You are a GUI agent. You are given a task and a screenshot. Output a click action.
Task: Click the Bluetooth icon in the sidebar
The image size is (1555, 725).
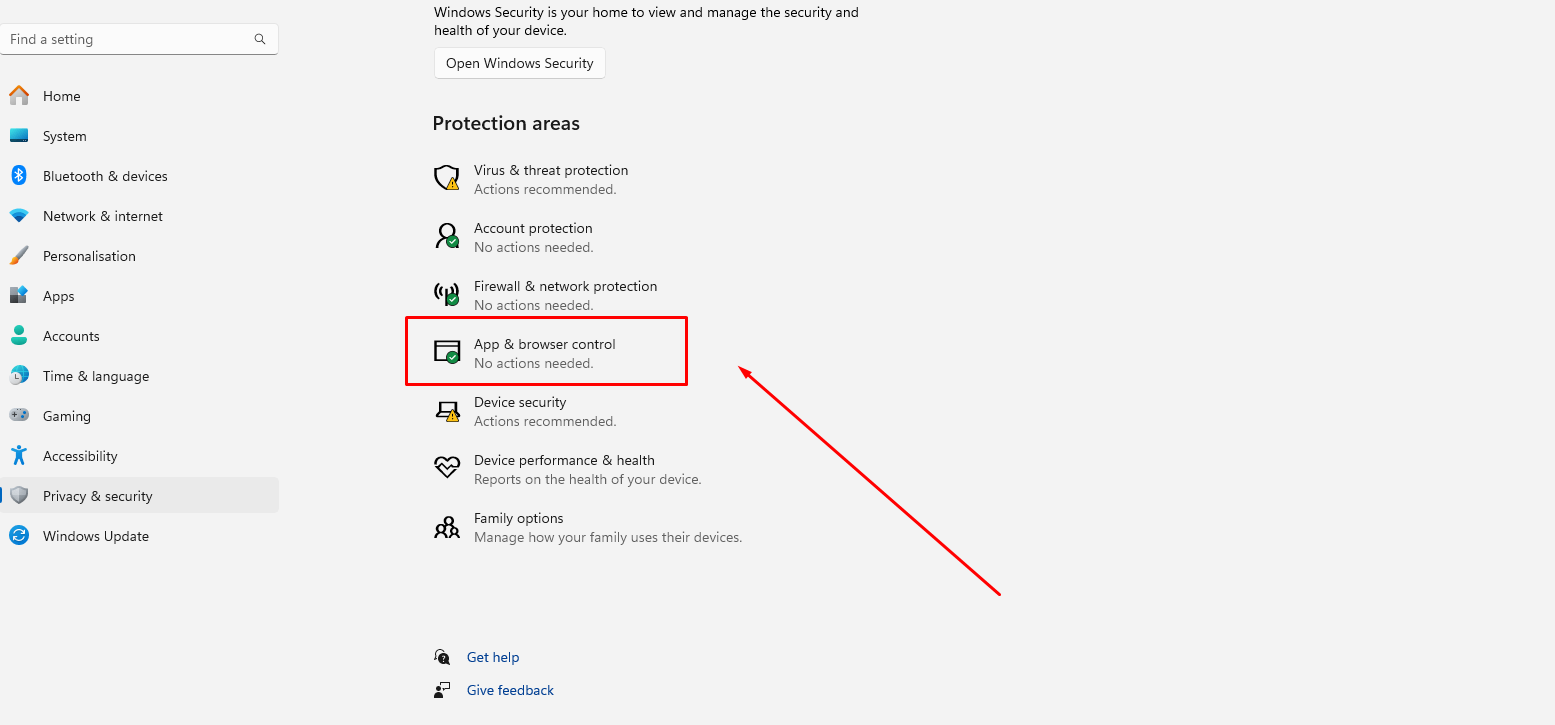[x=18, y=176]
